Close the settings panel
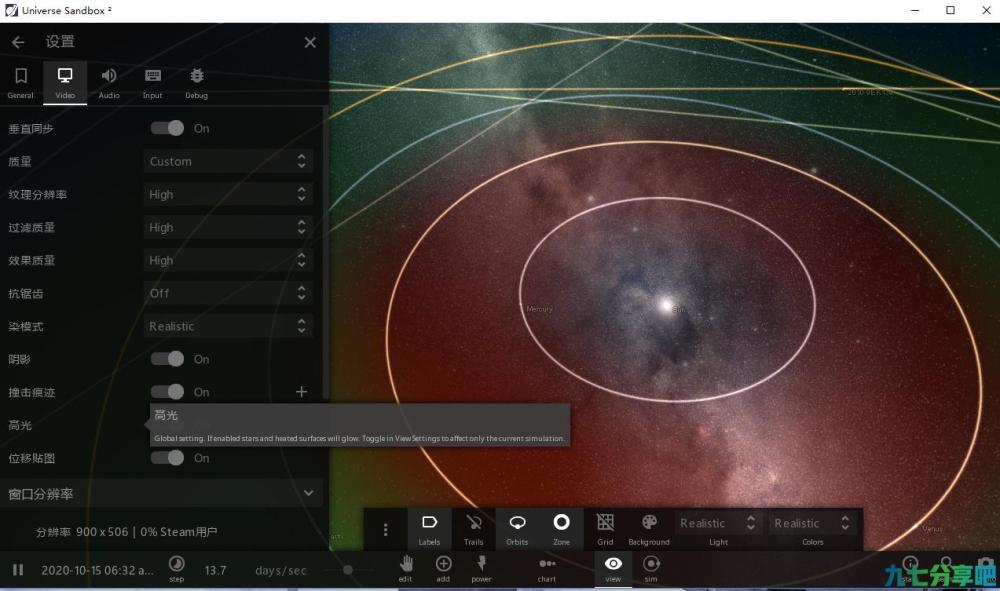1000x591 pixels. pos(310,42)
